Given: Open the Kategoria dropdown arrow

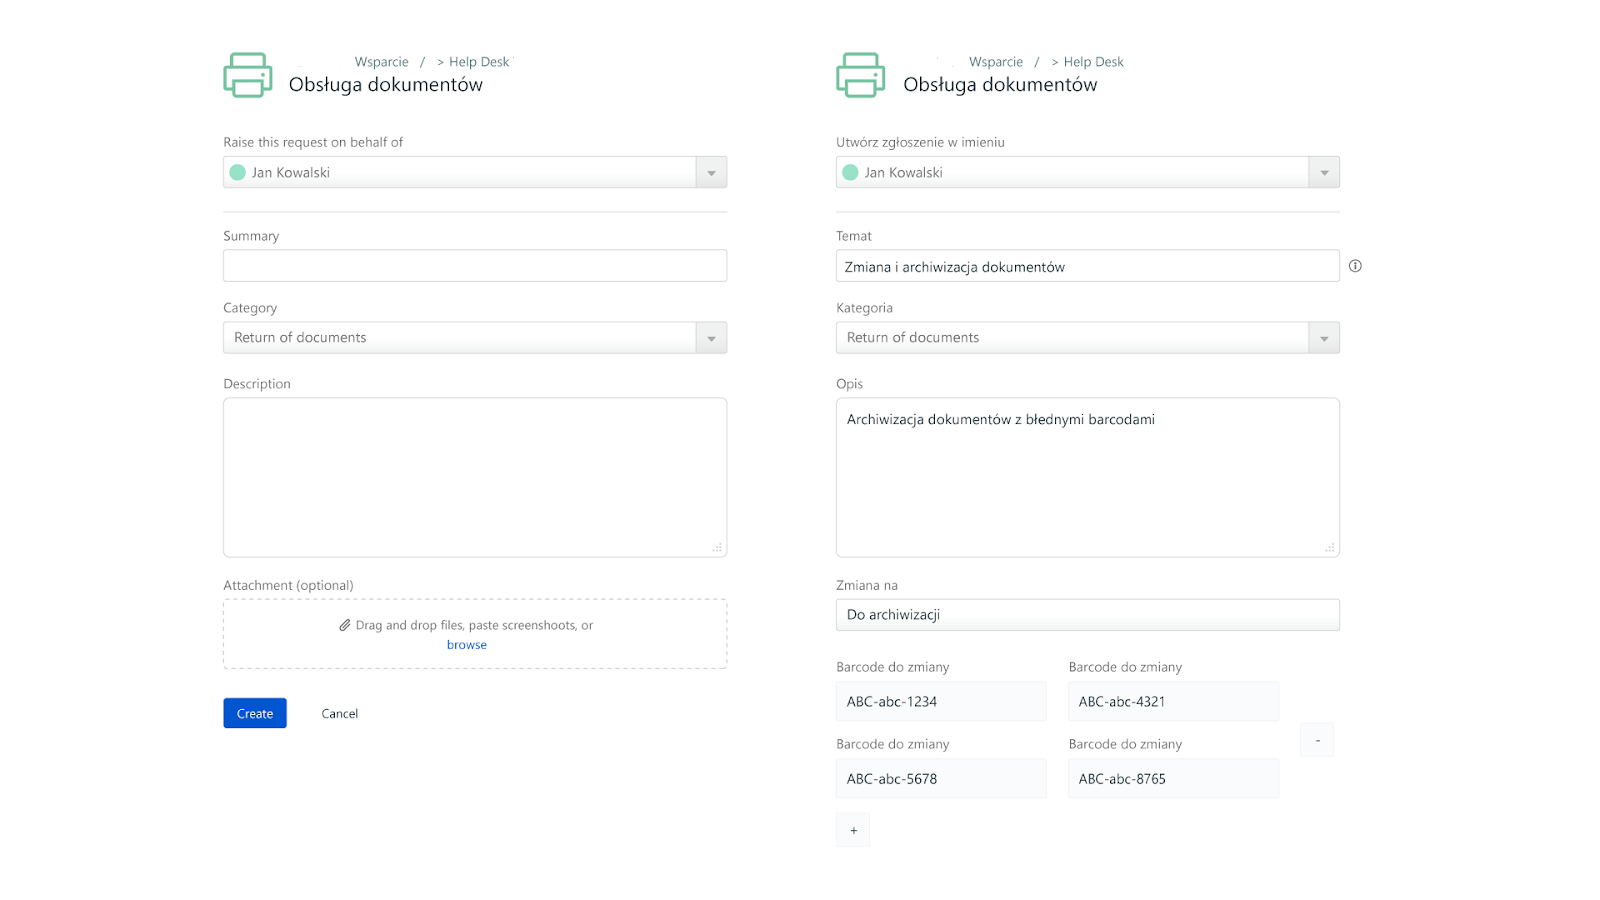Looking at the screenshot, I should pyautogui.click(x=1324, y=338).
